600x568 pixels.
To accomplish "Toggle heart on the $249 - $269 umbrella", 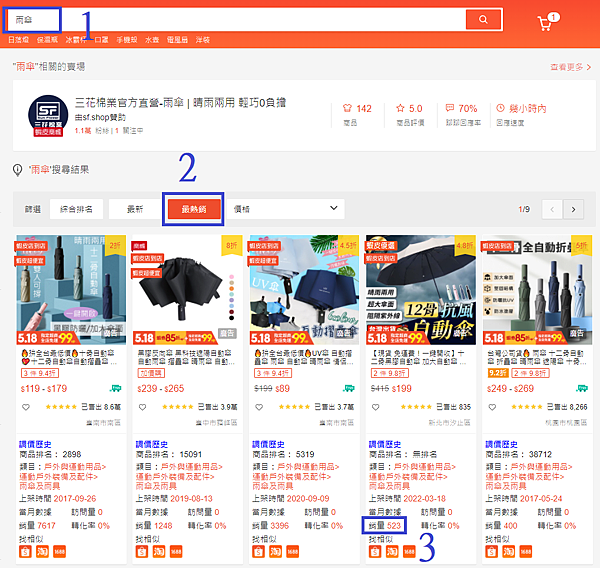I will pos(492,407).
